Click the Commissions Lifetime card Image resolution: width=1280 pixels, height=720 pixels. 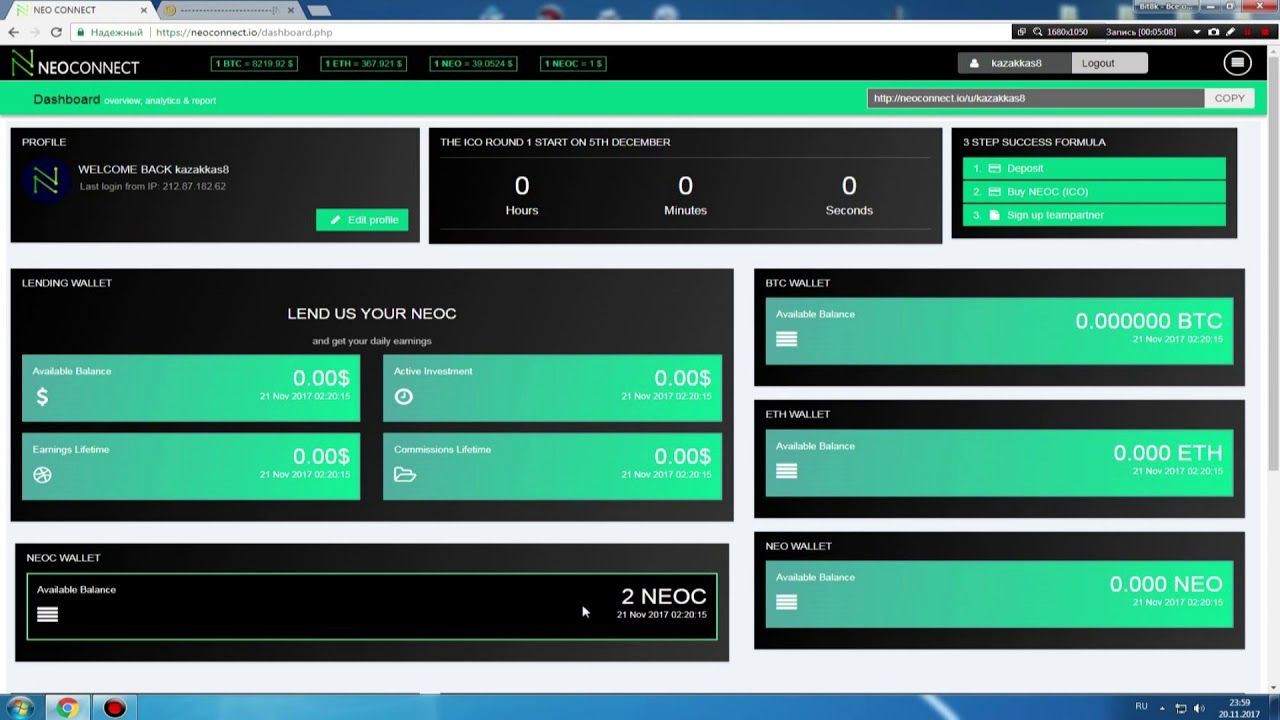click(552, 466)
